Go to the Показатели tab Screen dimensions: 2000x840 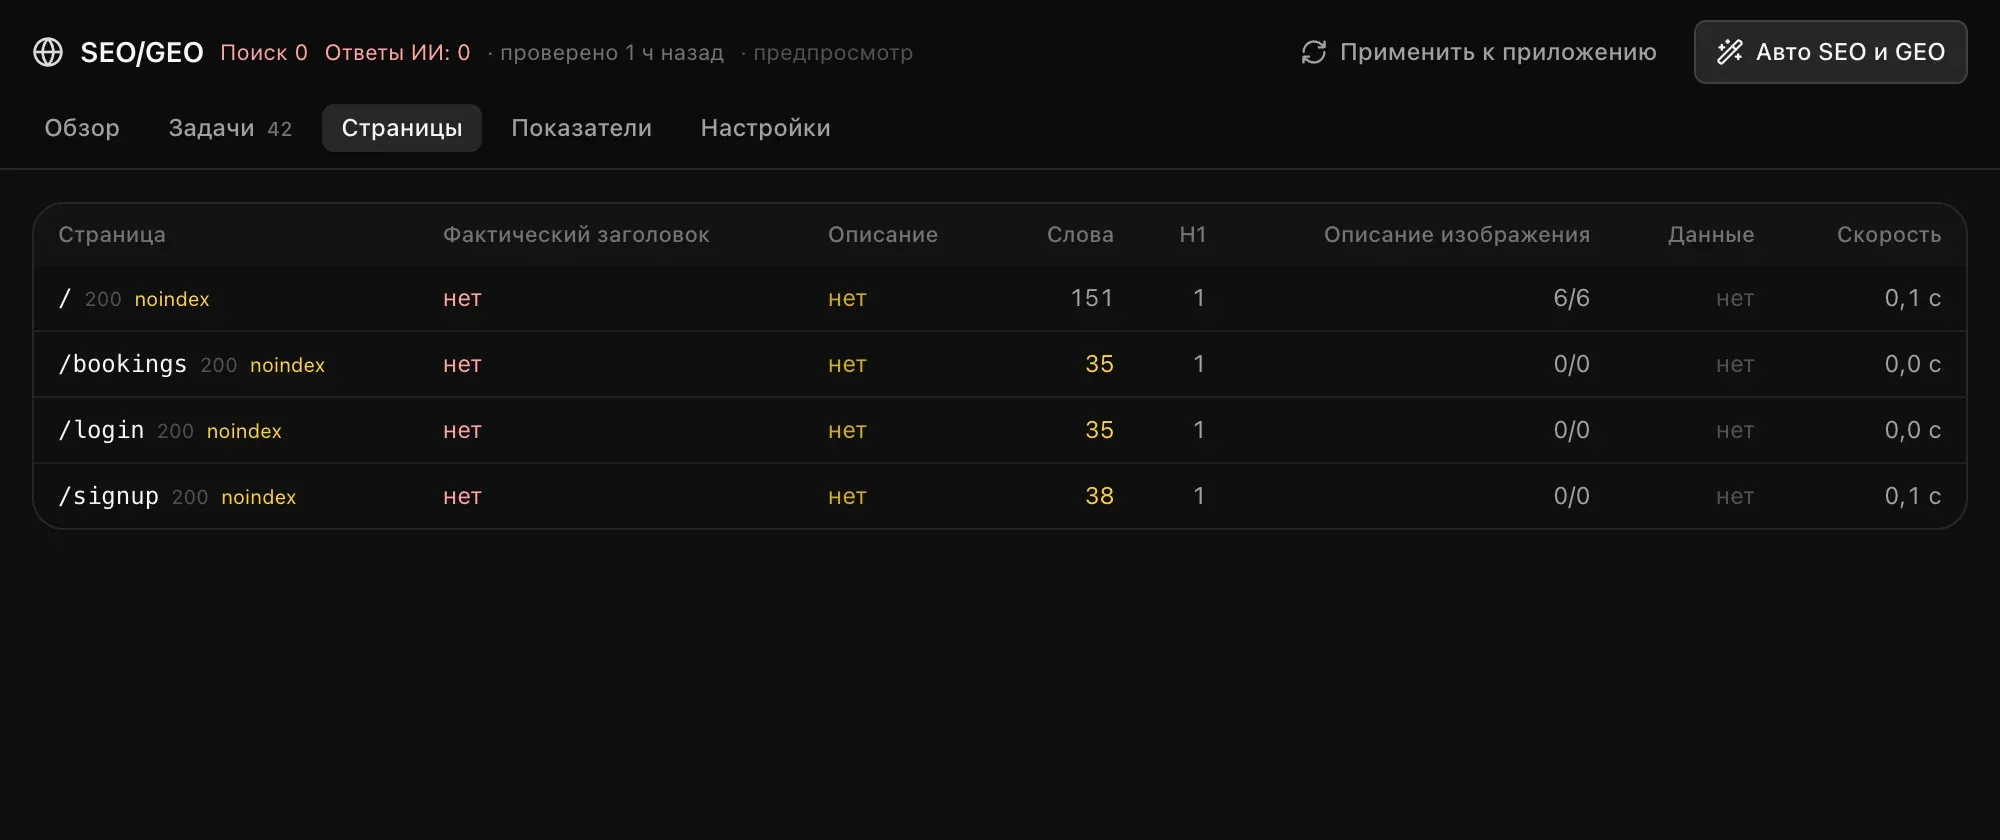click(x=581, y=128)
